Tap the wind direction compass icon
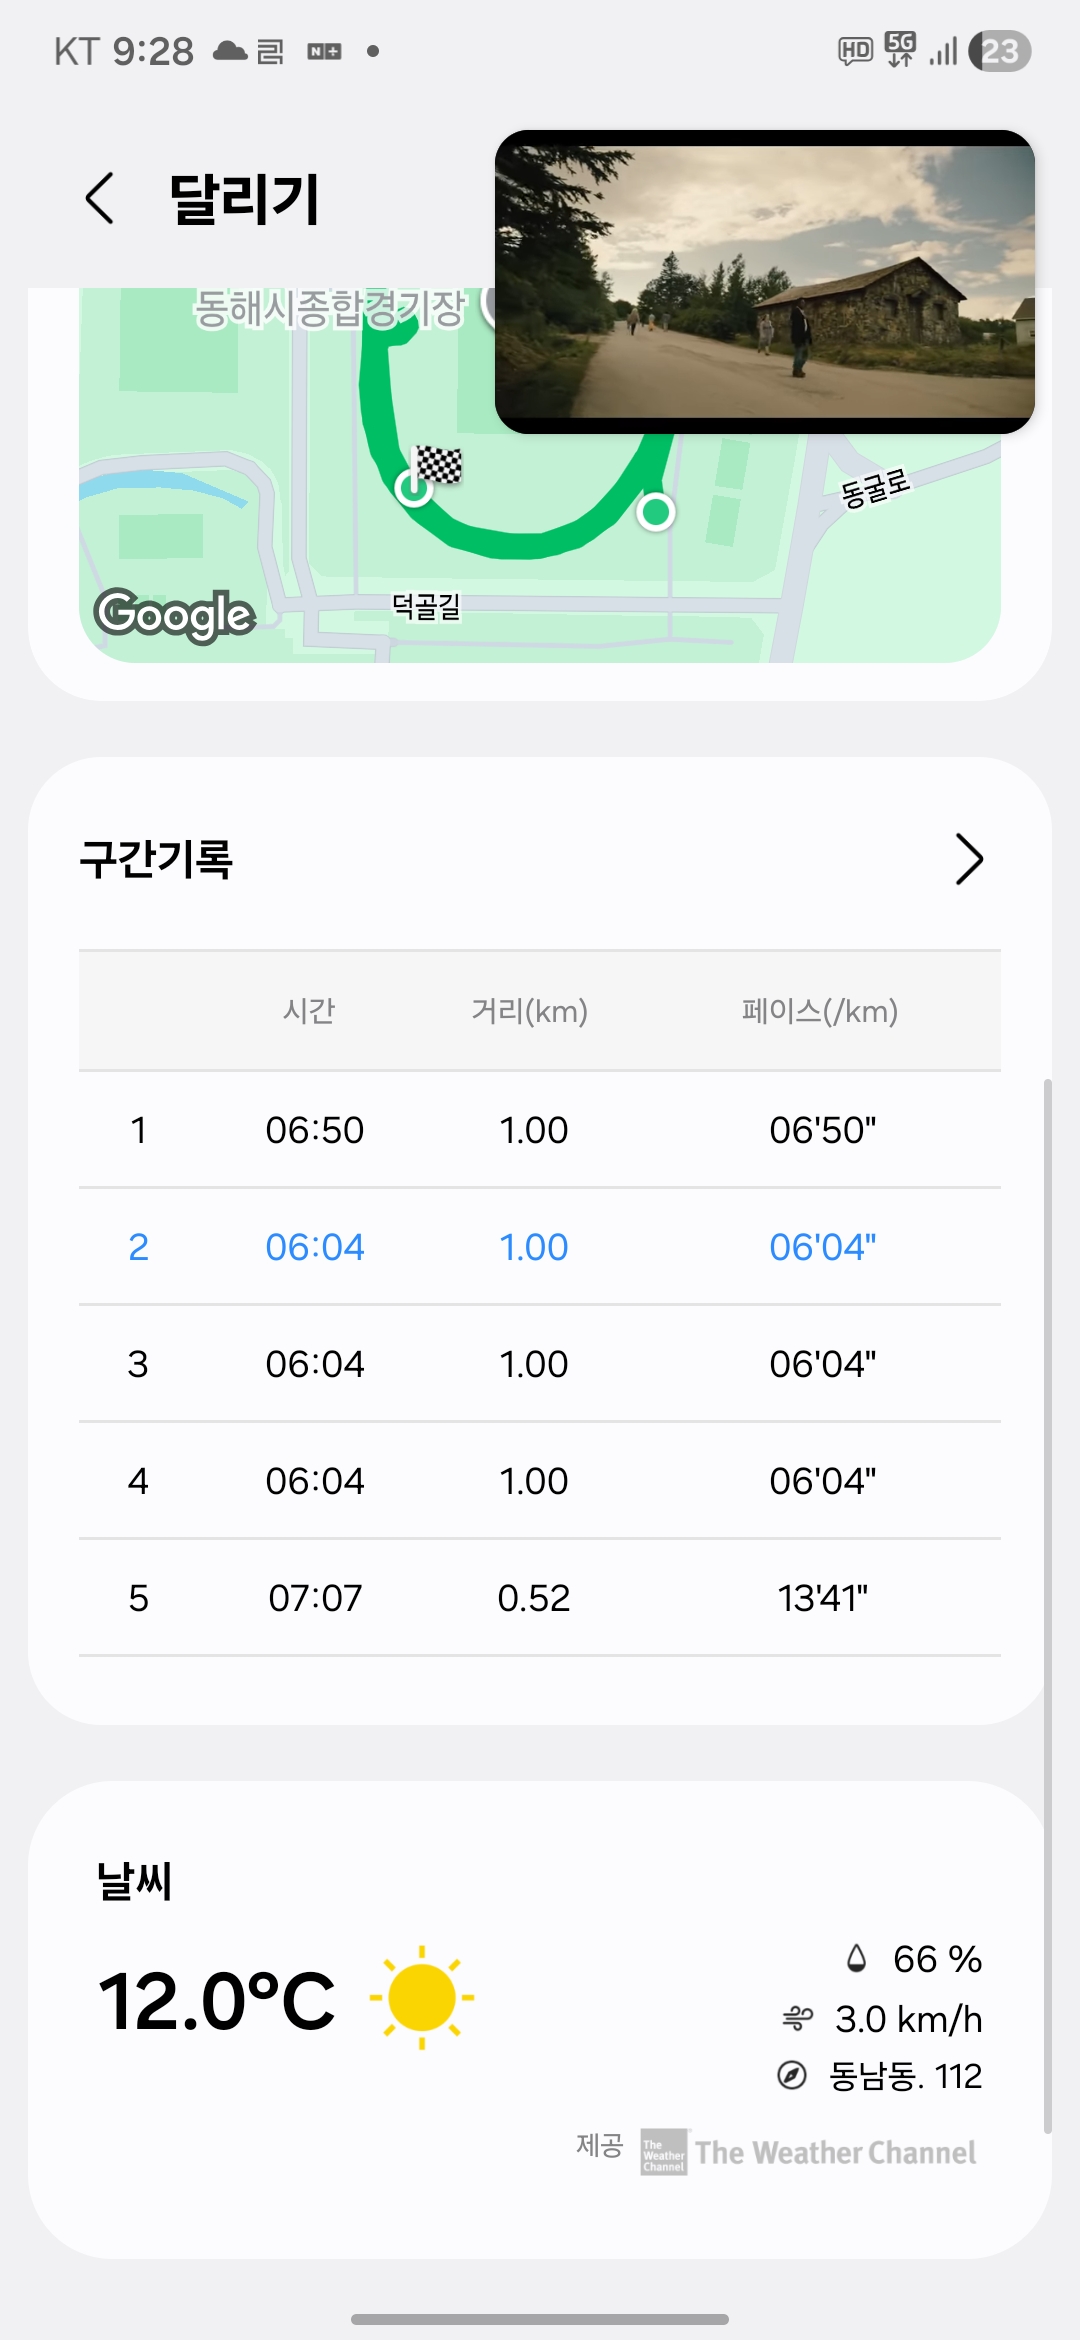Image resolution: width=1080 pixels, height=2340 pixels. [792, 2076]
